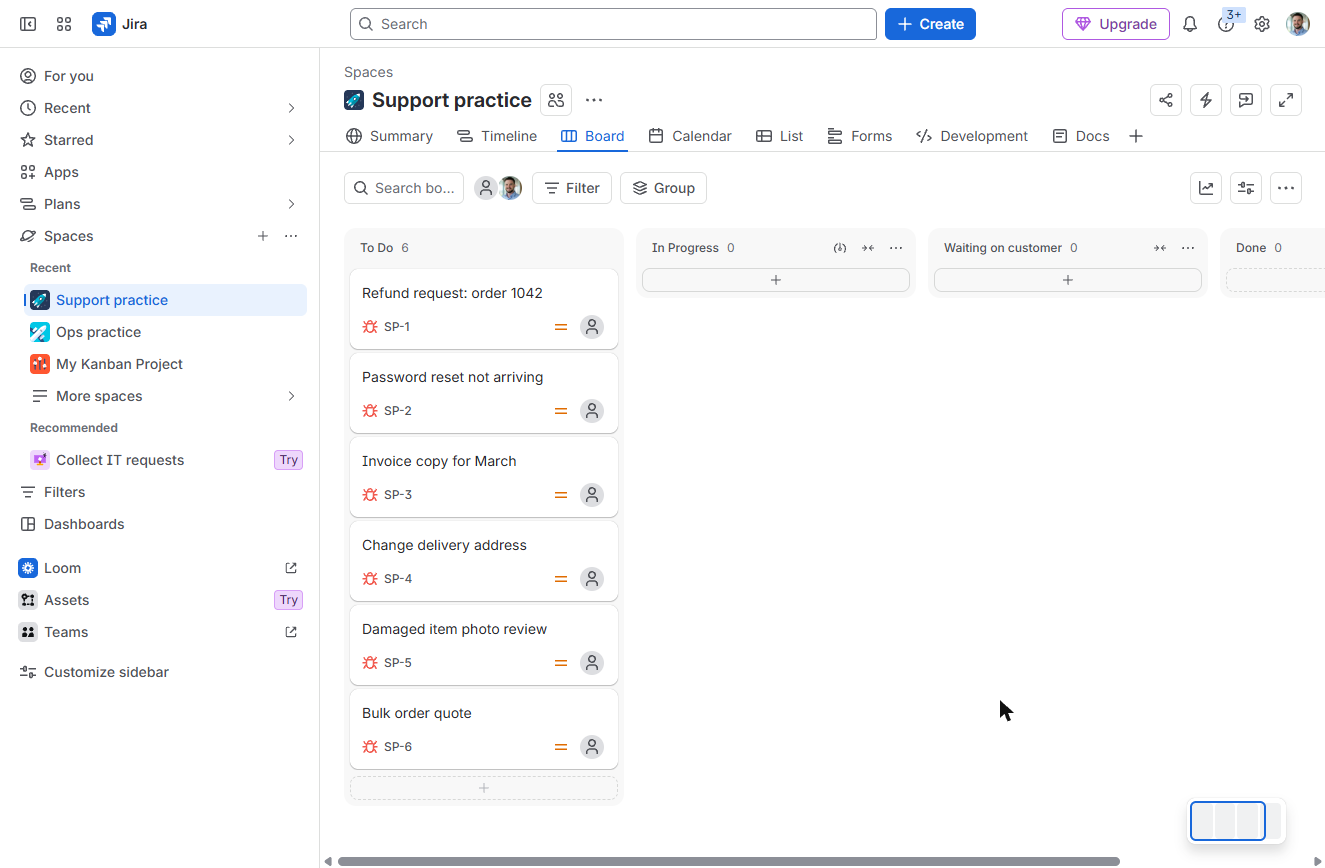Enter full screen with the expand icon

pyautogui.click(x=1286, y=100)
